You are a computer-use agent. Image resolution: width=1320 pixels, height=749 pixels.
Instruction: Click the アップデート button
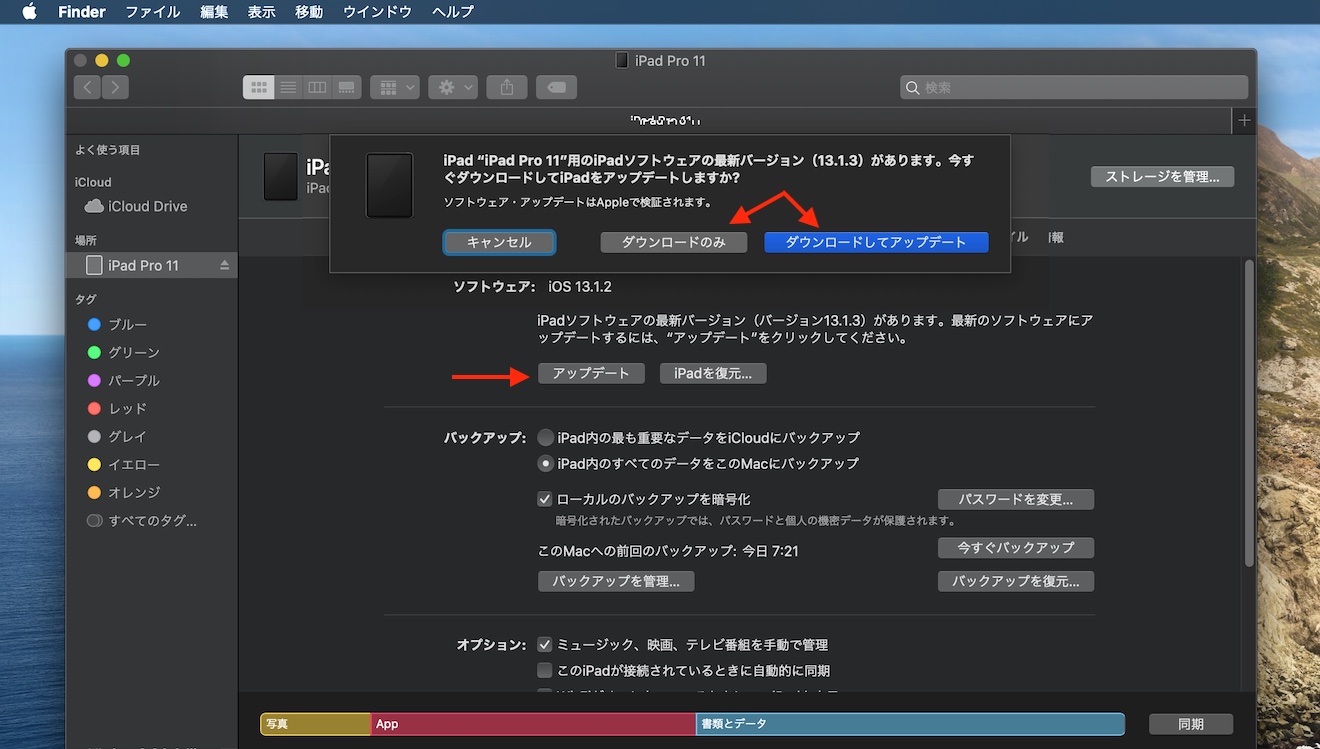(591, 373)
